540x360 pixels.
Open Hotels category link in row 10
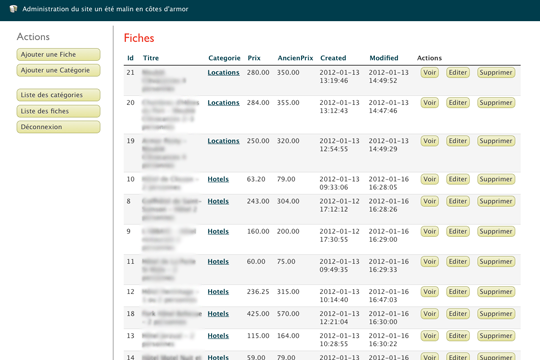[218, 179]
